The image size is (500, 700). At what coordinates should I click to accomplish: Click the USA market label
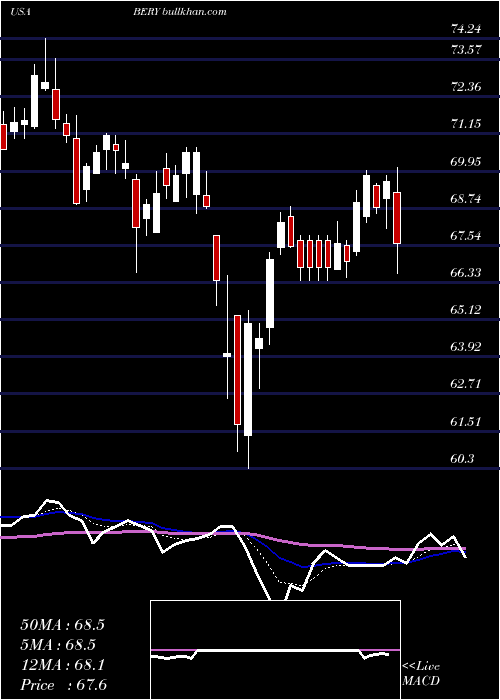click(x=21, y=12)
